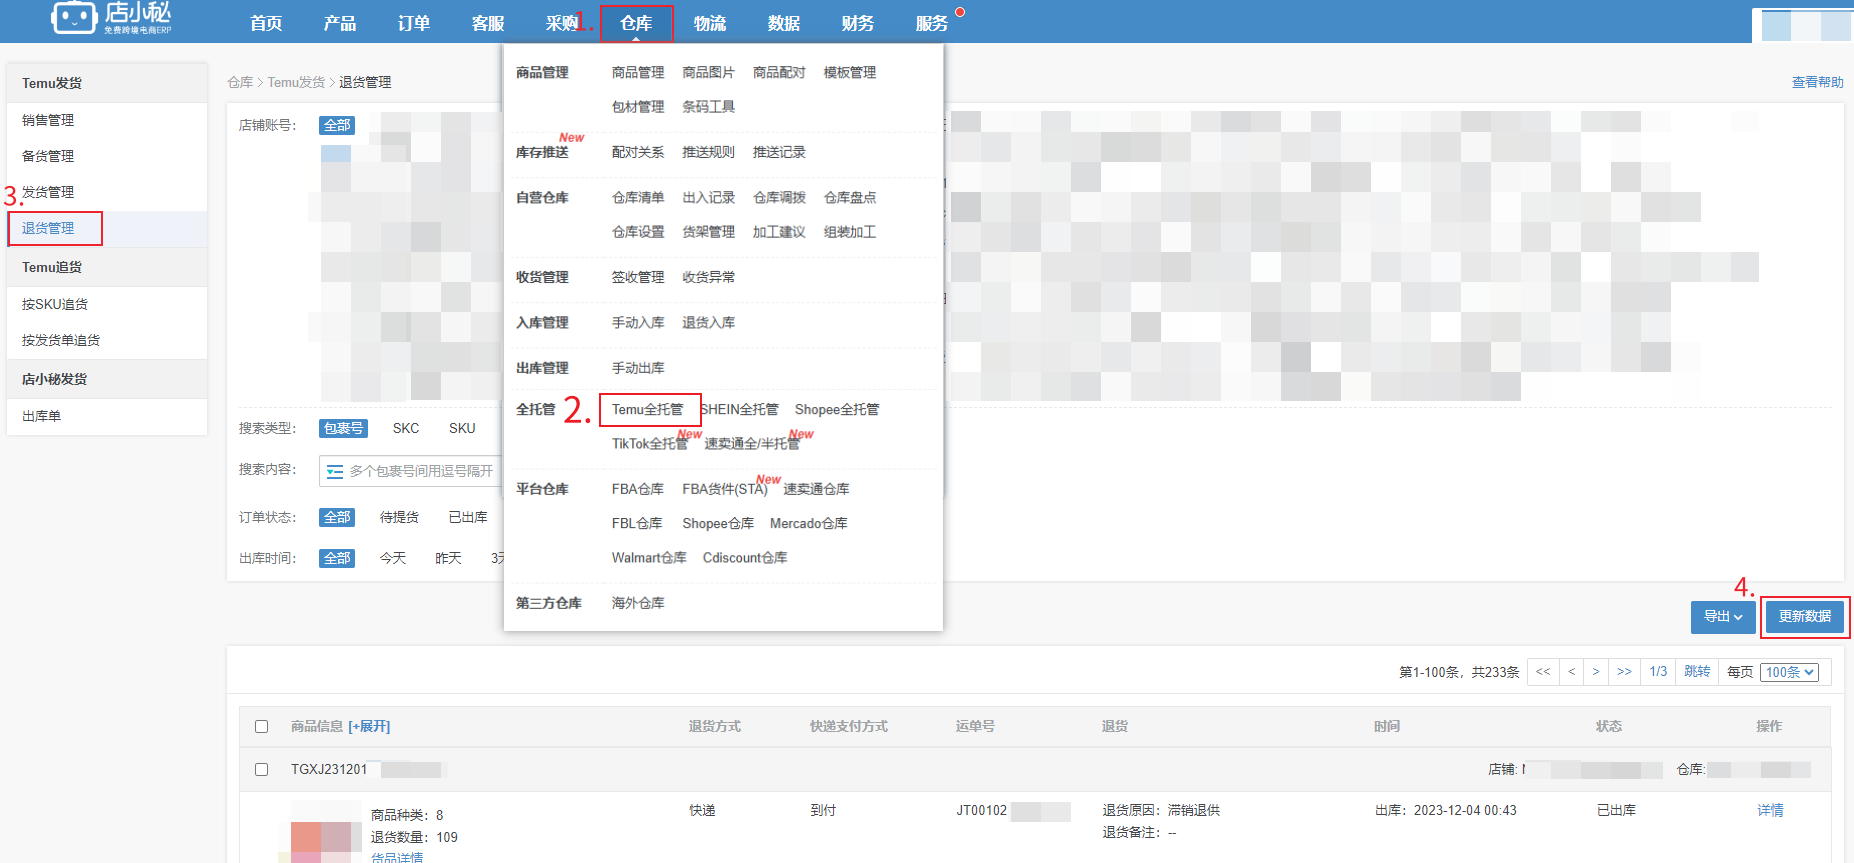This screenshot has width=1854, height=863.
Task: Open 条码工具 from the dropdown menu
Action: [x=709, y=107]
